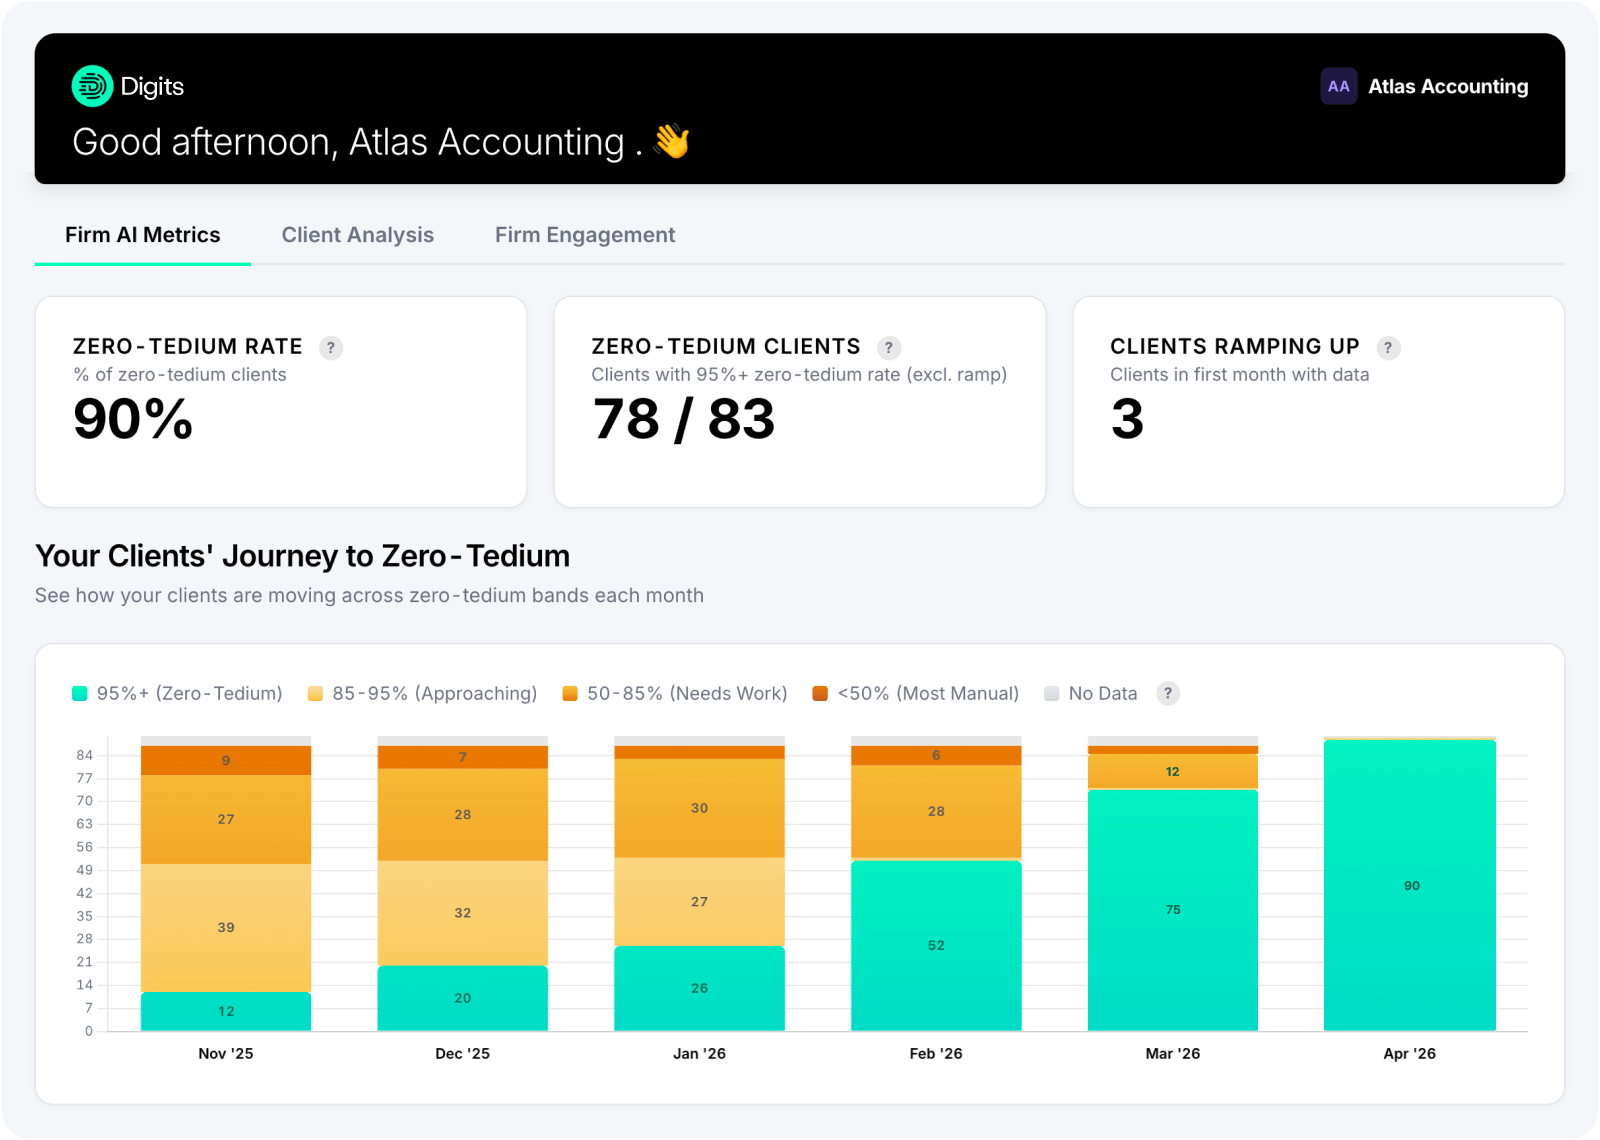Screen dimensions: 1600x1140
Task: Click the Mar '26 needs work segment 12
Action: [x=1173, y=772]
